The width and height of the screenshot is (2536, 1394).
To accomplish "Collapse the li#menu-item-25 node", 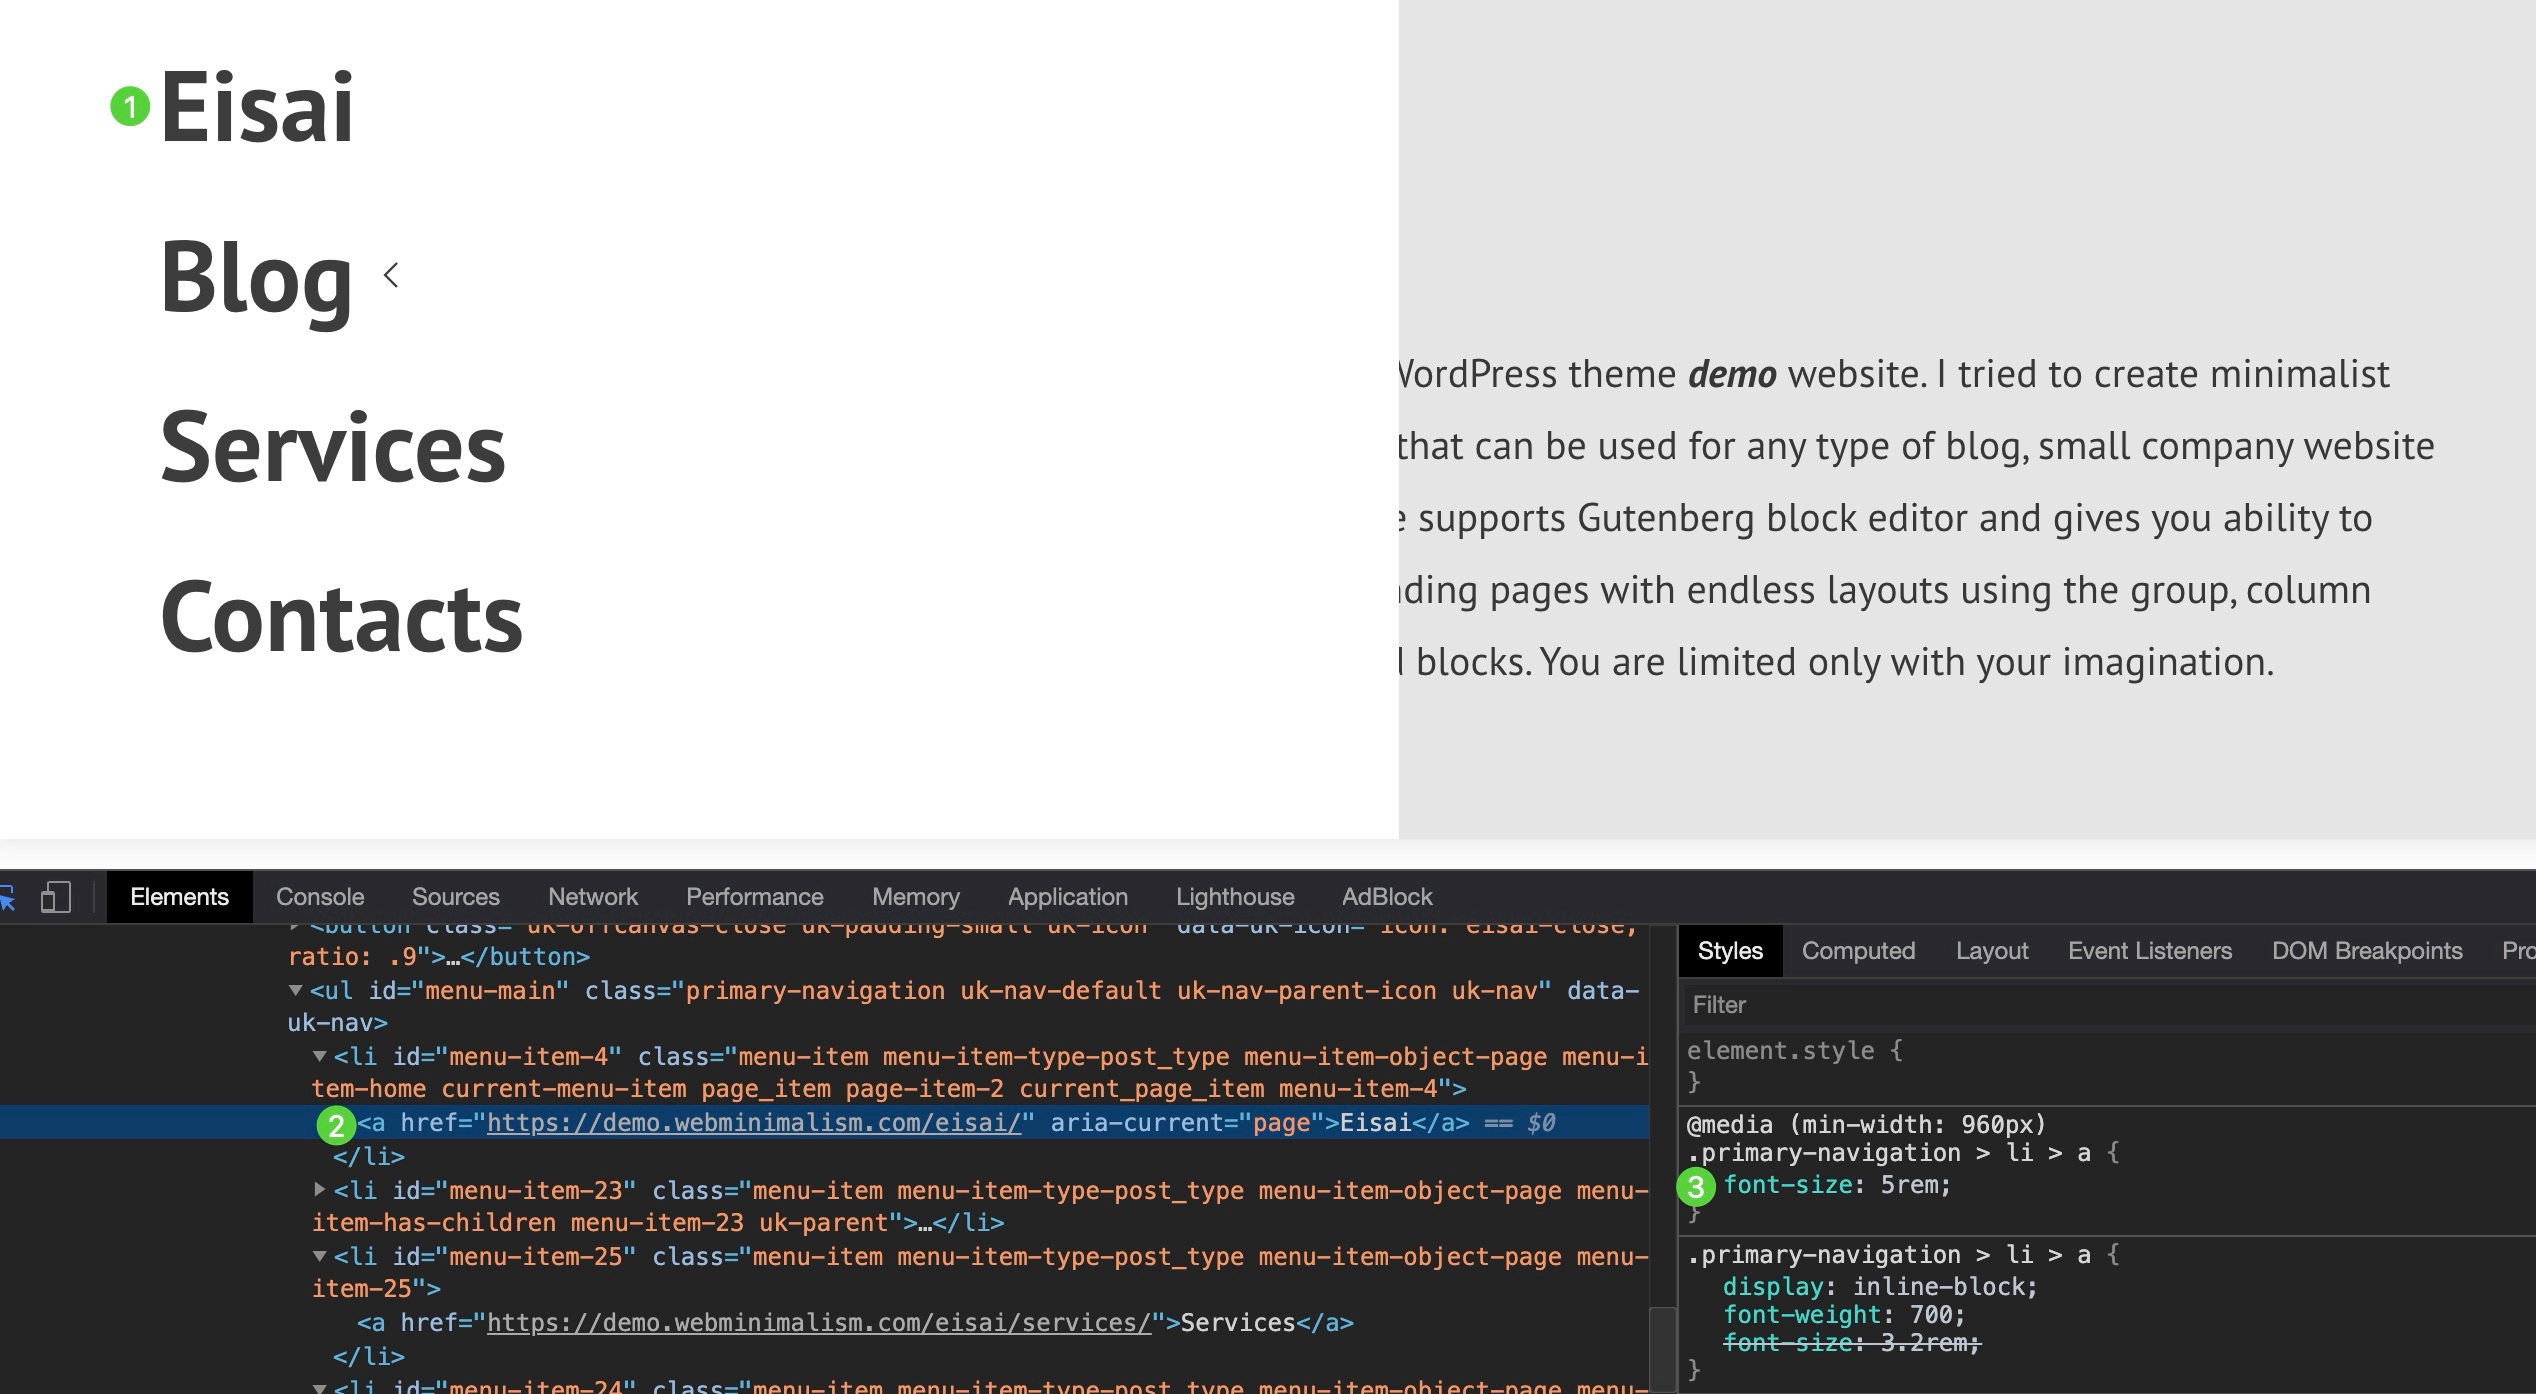I will point(319,1256).
